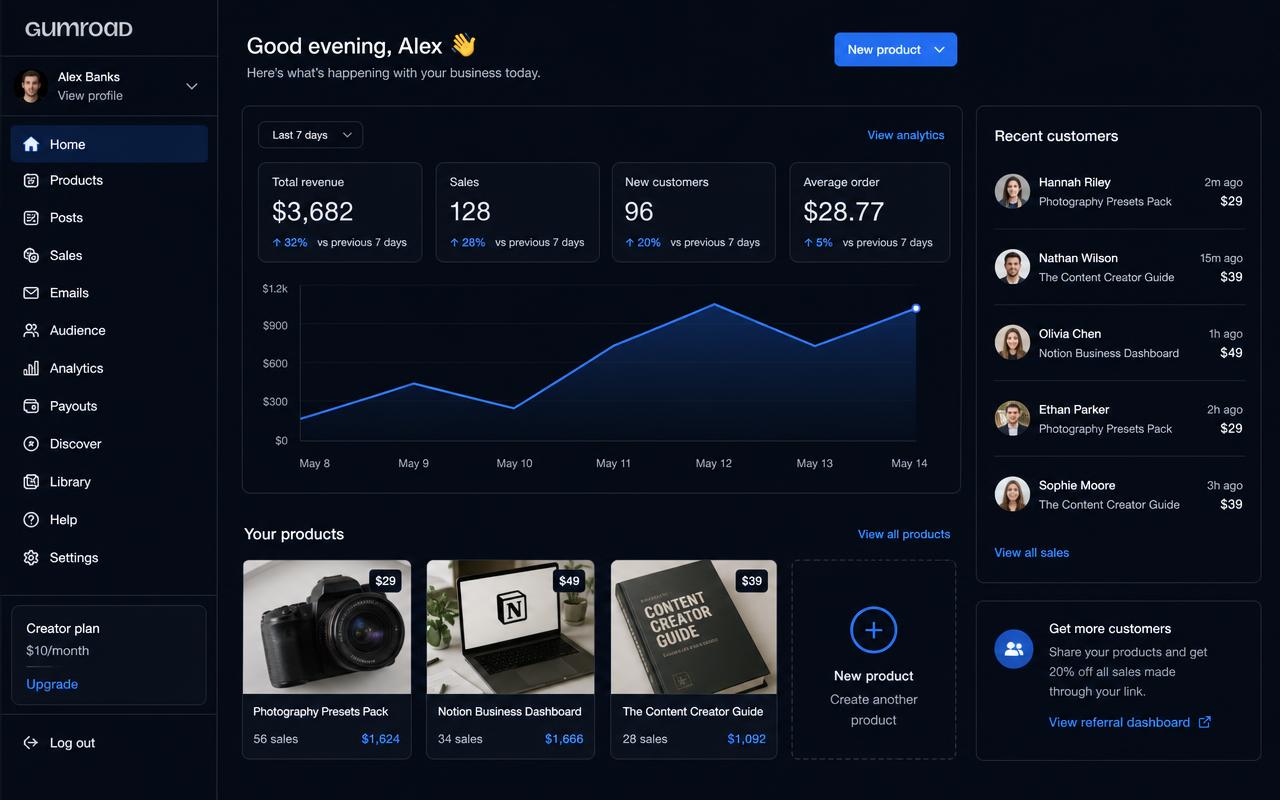Open the Photography Presets Pack camera thumbnail
Viewport: 1280px width, 800px height.
point(327,627)
